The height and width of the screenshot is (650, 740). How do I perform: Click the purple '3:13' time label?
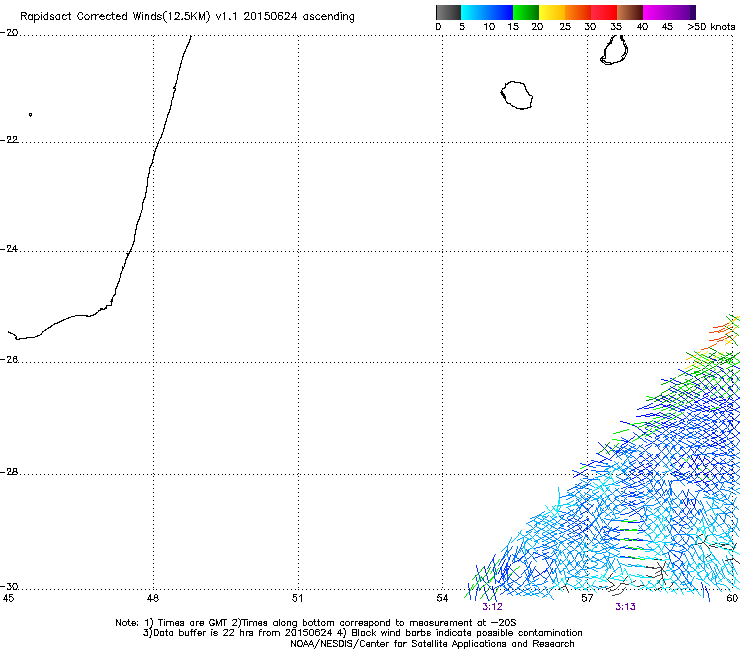tap(625, 607)
